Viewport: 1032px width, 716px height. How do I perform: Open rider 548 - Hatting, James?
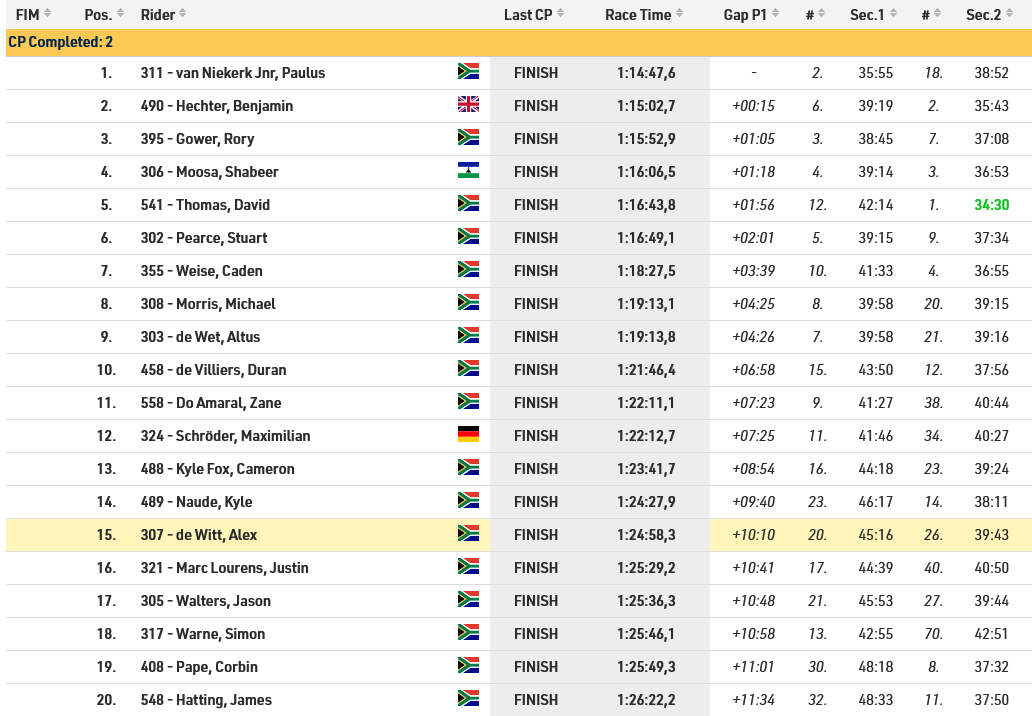pyautogui.click(x=206, y=700)
